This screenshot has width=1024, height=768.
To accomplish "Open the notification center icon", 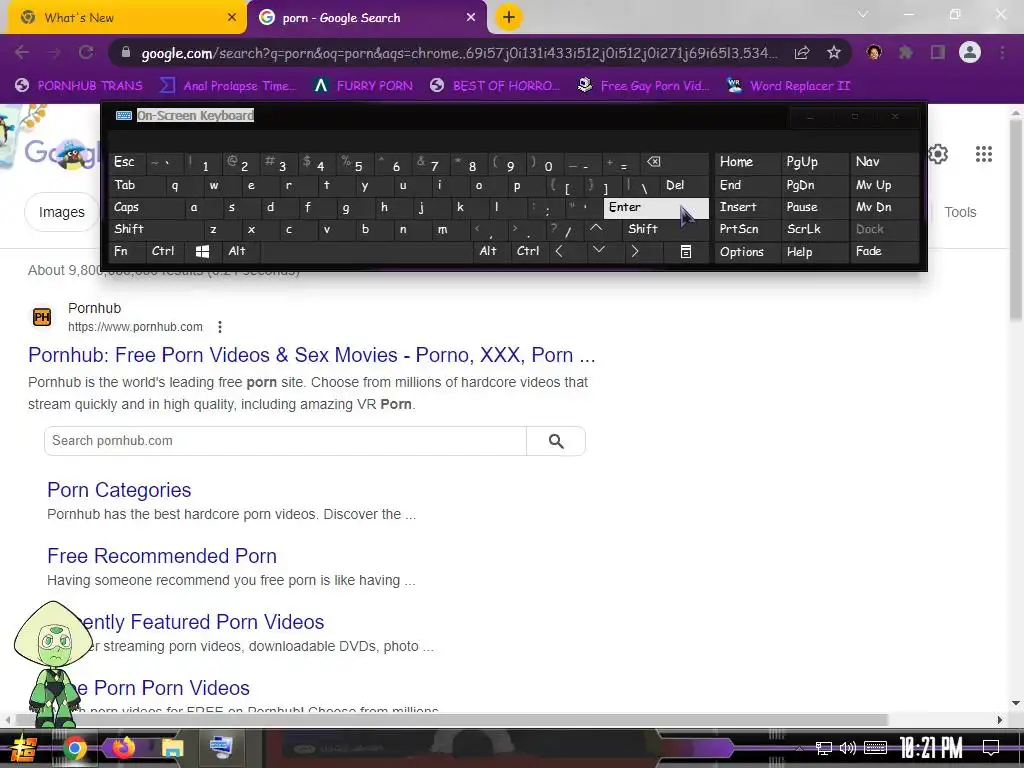I will pos(991,748).
